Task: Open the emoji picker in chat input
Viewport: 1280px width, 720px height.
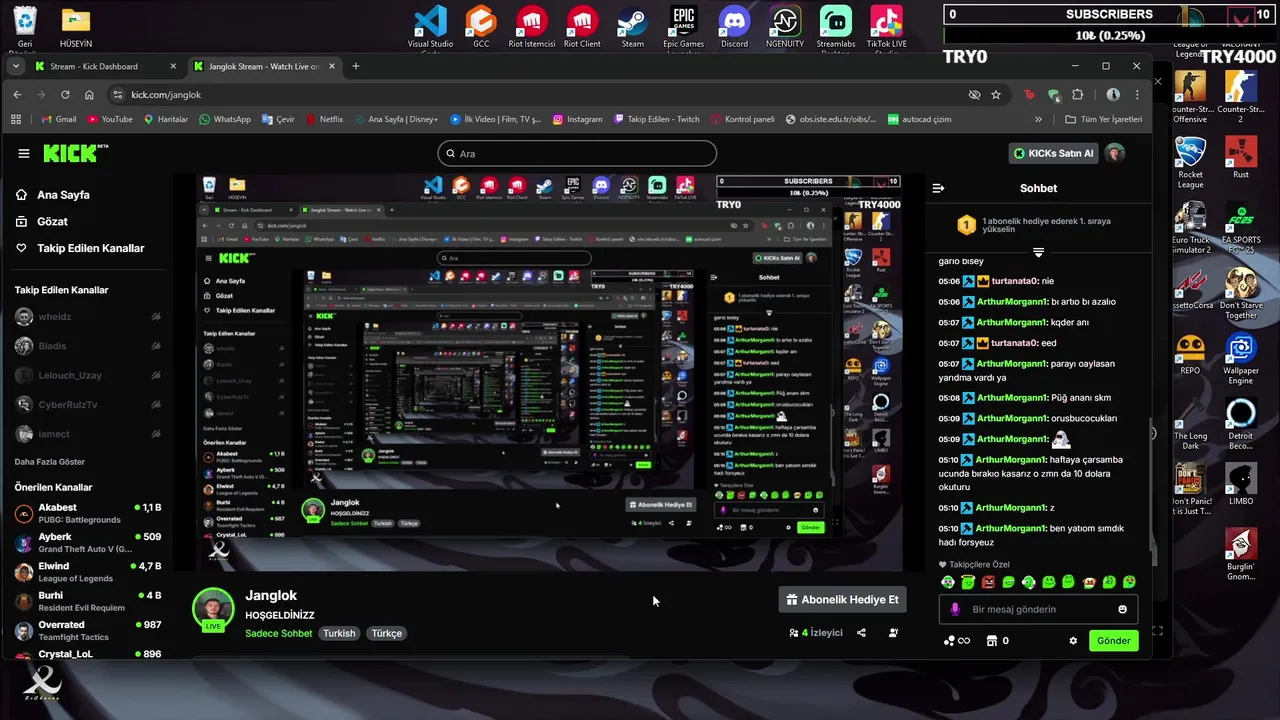Action: (1122, 609)
